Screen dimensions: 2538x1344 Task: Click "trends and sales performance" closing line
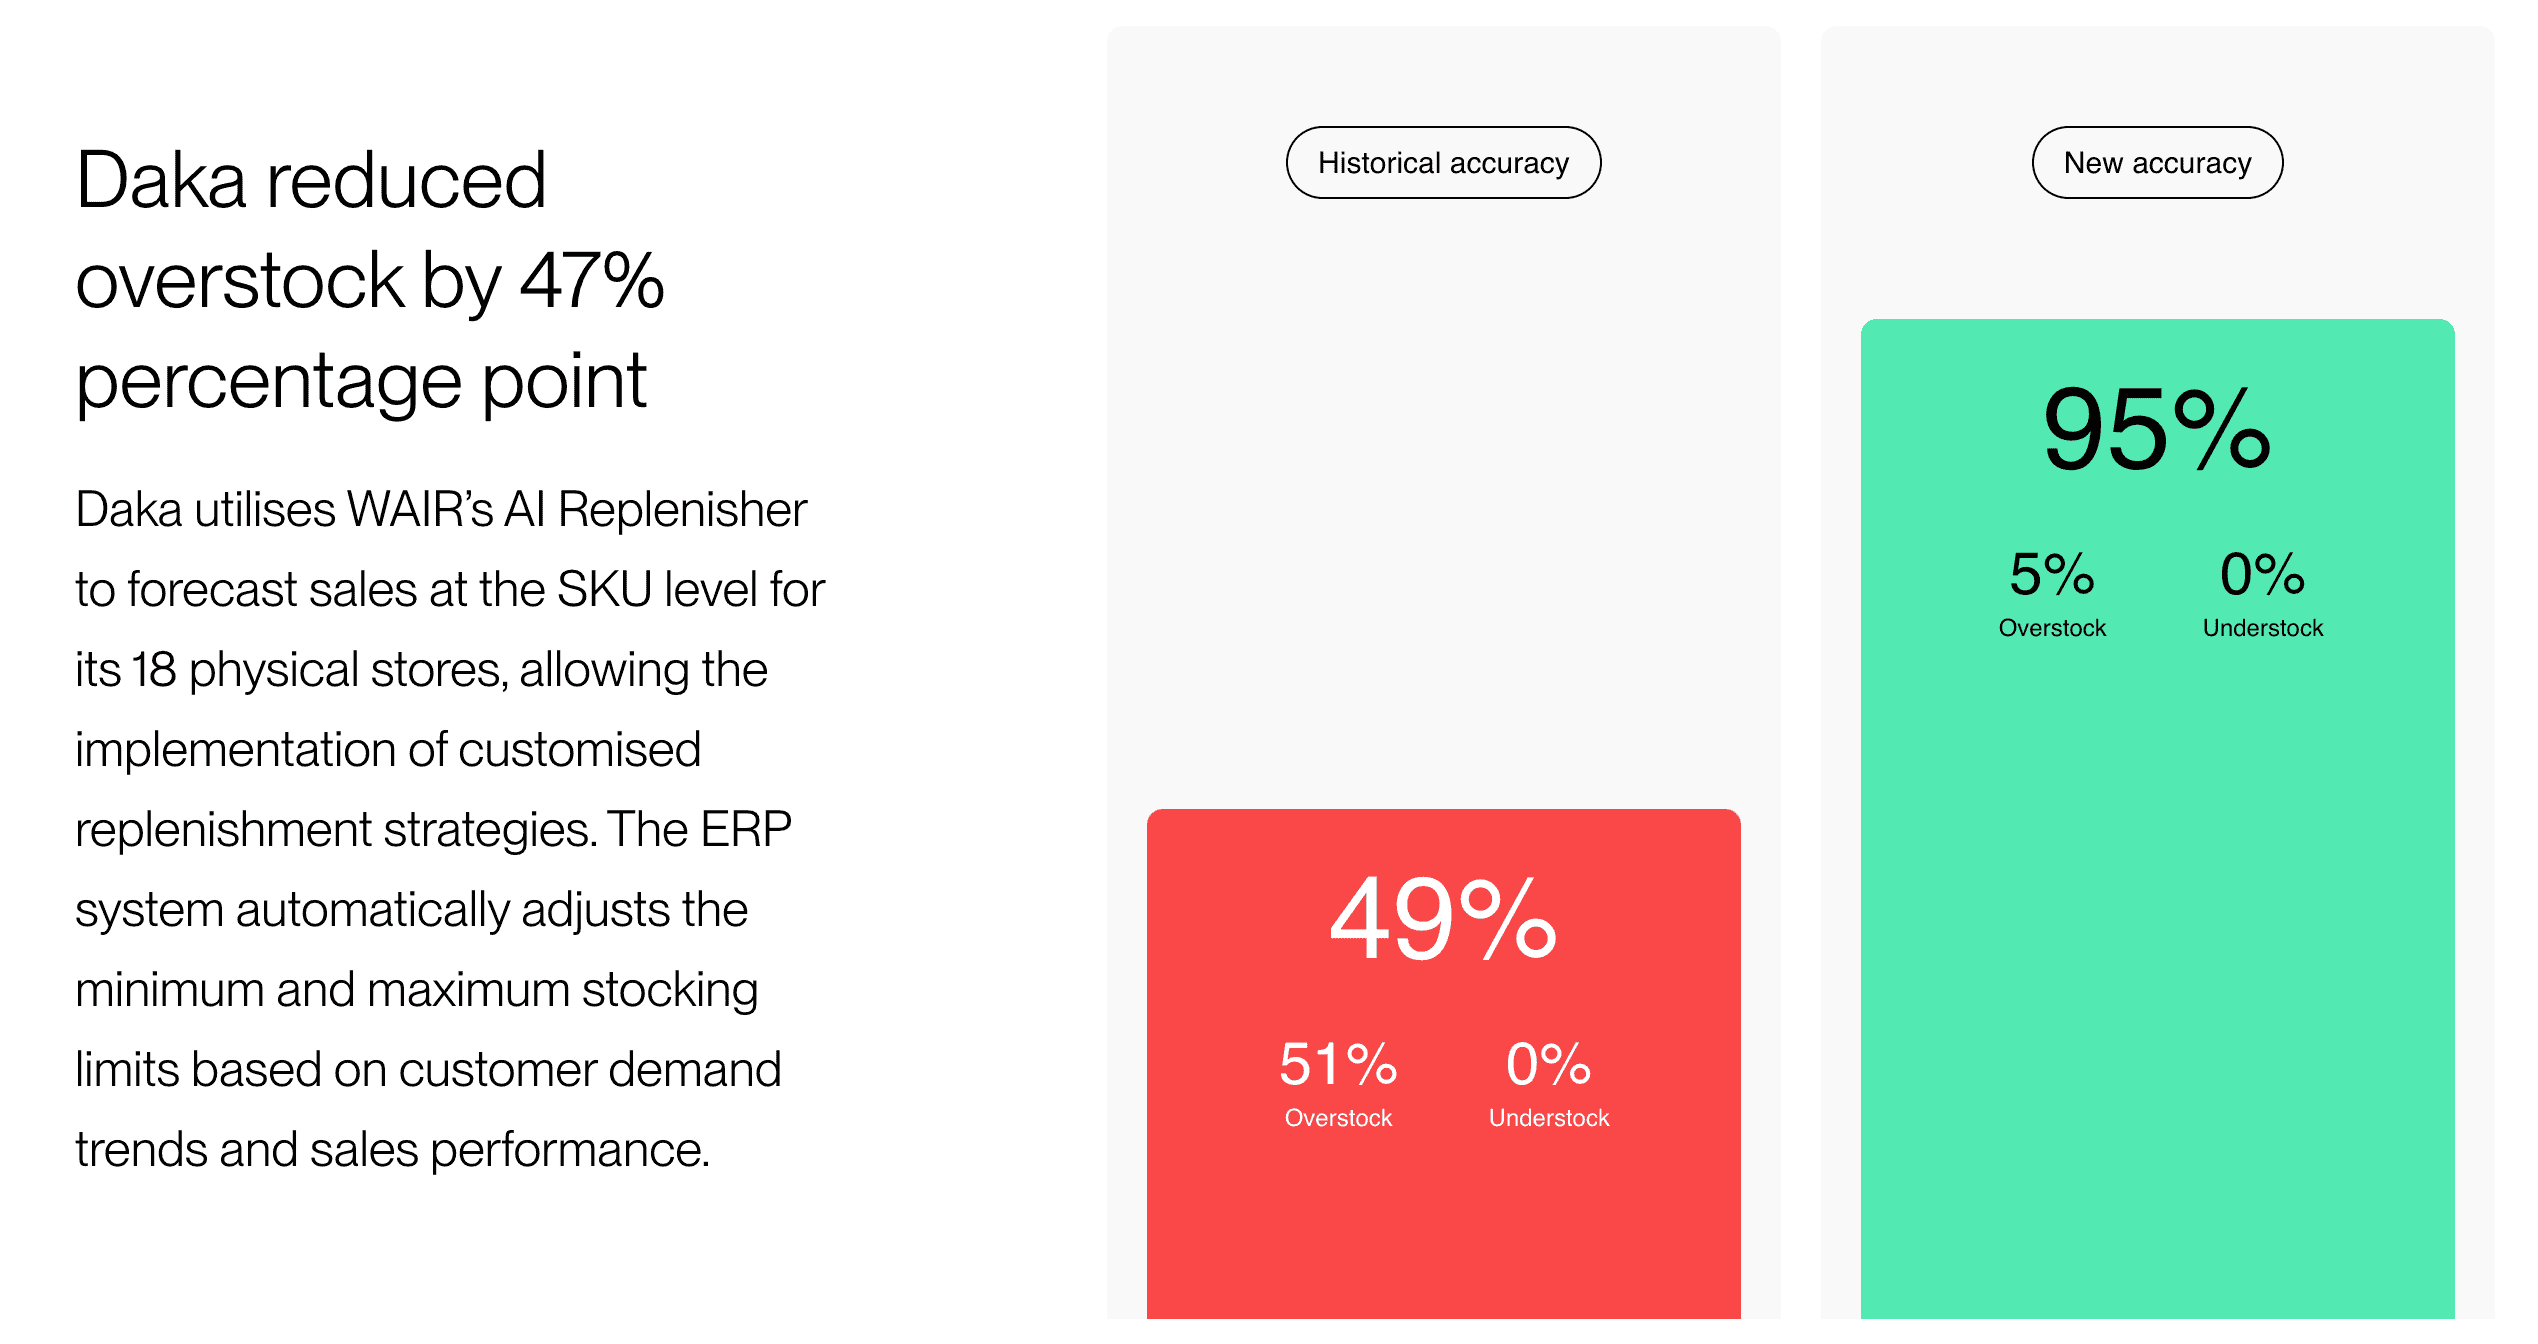[392, 1150]
